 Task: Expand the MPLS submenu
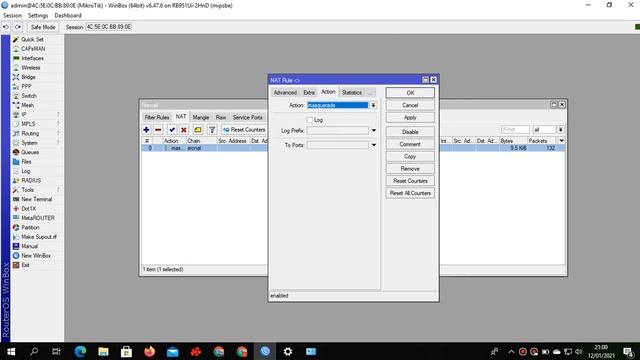[x=28, y=124]
